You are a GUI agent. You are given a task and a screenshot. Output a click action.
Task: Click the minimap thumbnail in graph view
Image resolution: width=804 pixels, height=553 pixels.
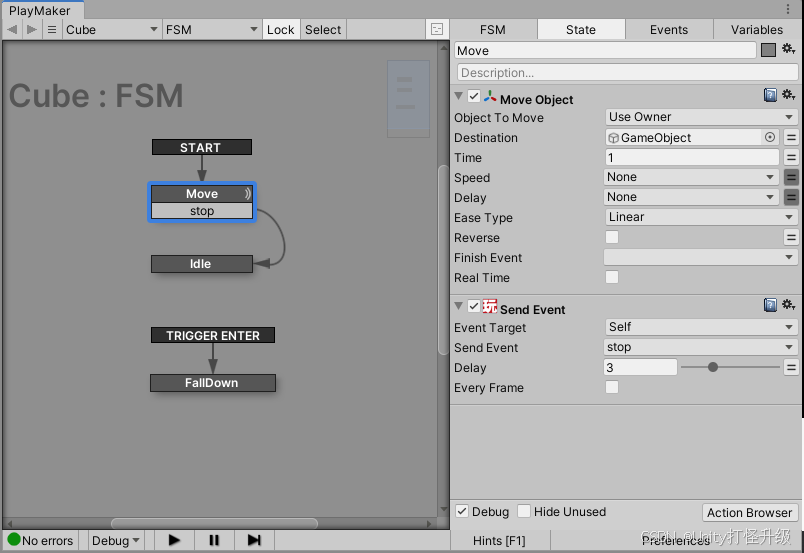408,98
